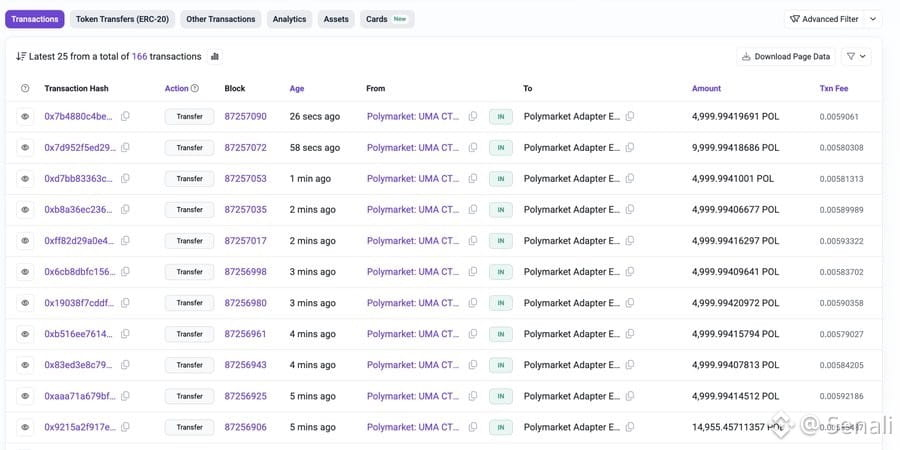This screenshot has width=900, height=450.
Task: Open Token Transfers (ERC-20) tab
Action: pyautogui.click(x=122, y=19)
